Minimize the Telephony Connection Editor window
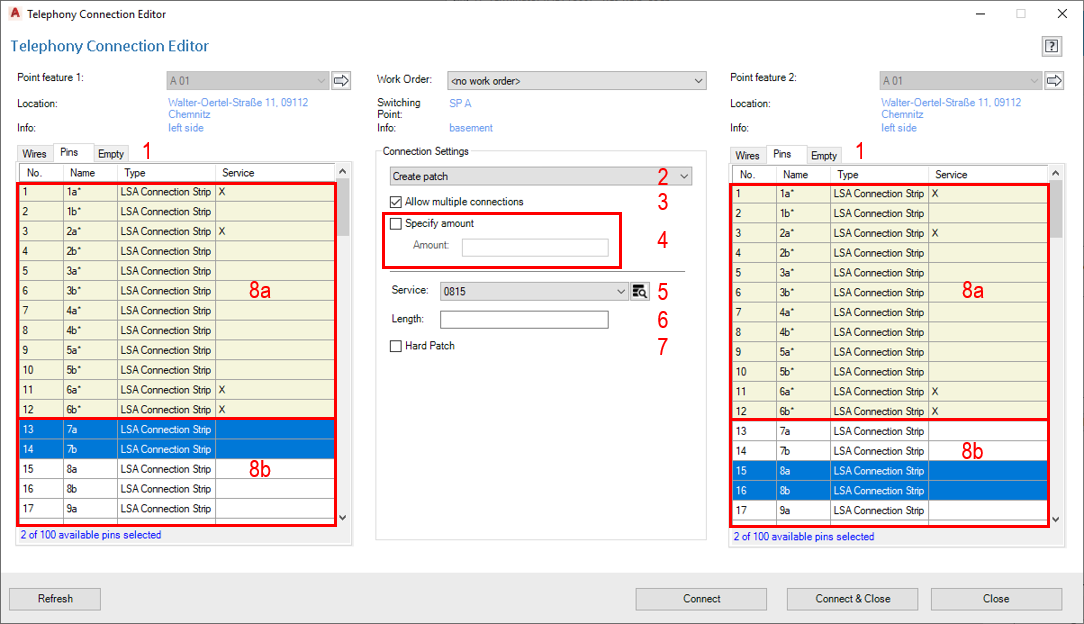Viewport: 1084px width, 624px height. [980, 14]
